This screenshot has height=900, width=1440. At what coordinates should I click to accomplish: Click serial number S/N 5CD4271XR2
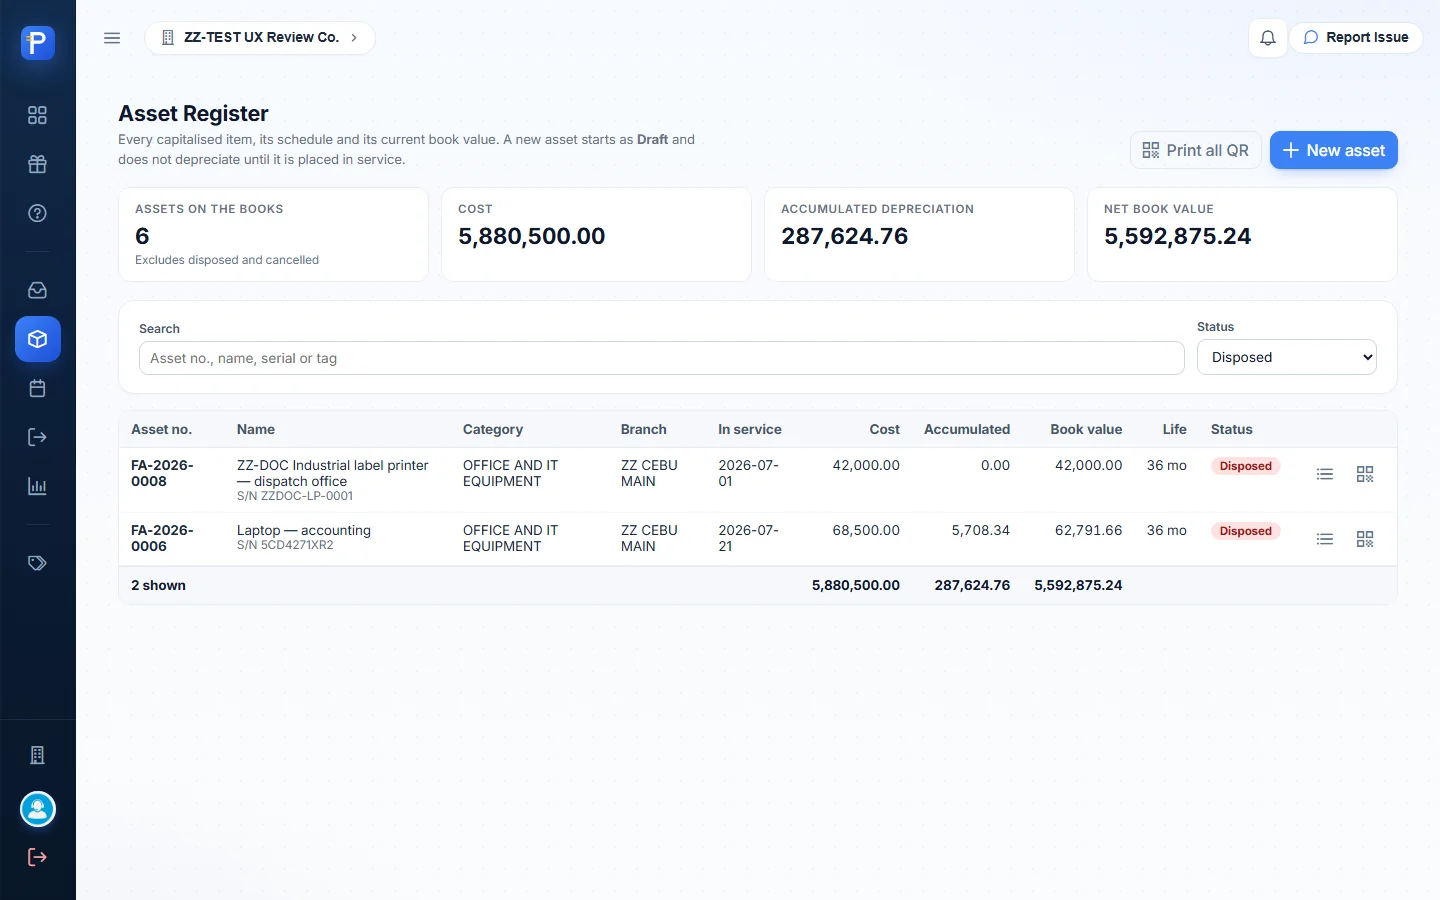(x=285, y=546)
